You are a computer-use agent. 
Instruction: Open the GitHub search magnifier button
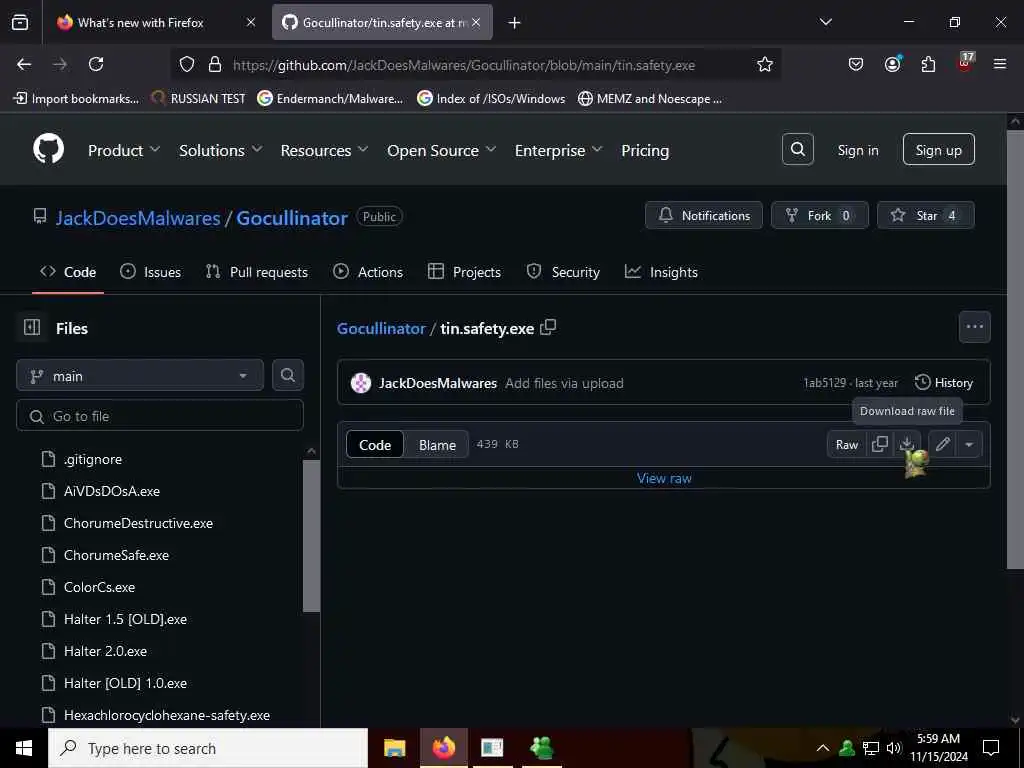[x=797, y=150]
